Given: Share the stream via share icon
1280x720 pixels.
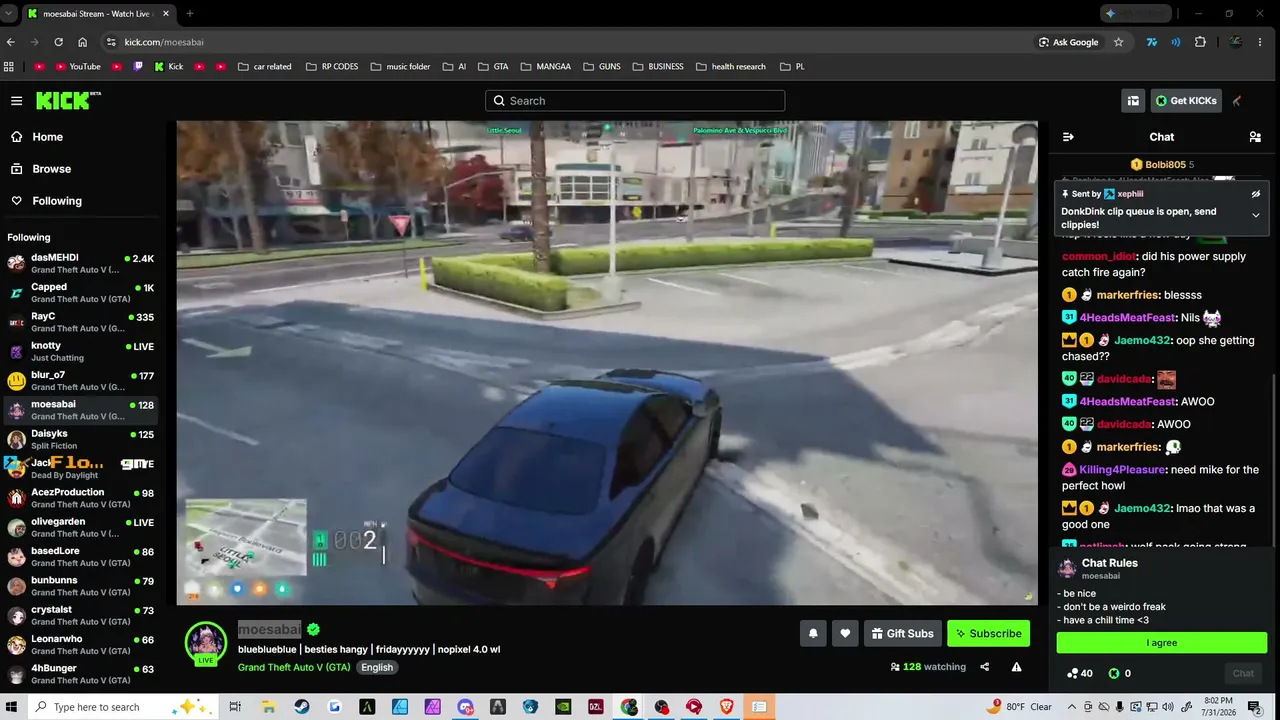Looking at the screenshot, I should pyautogui.click(x=985, y=667).
